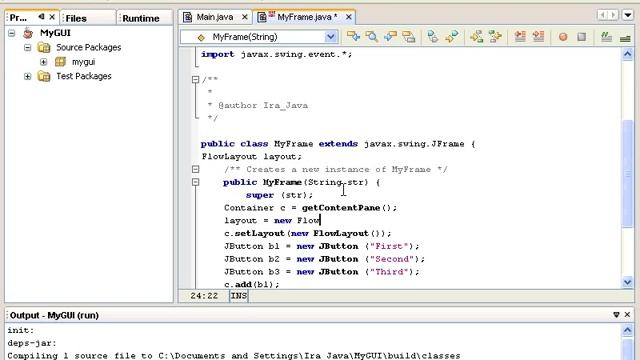Switch to the Runtime tab

click(x=141, y=18)
